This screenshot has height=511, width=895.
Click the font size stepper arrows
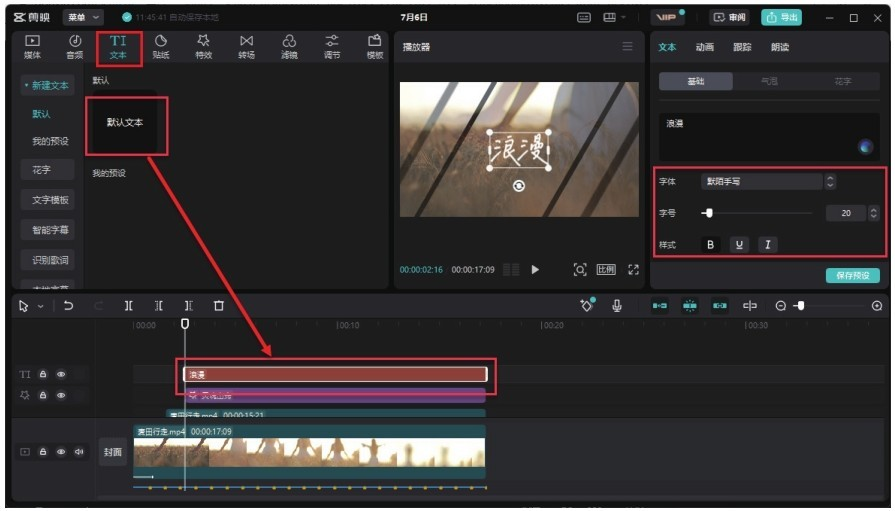coord(873,213)
